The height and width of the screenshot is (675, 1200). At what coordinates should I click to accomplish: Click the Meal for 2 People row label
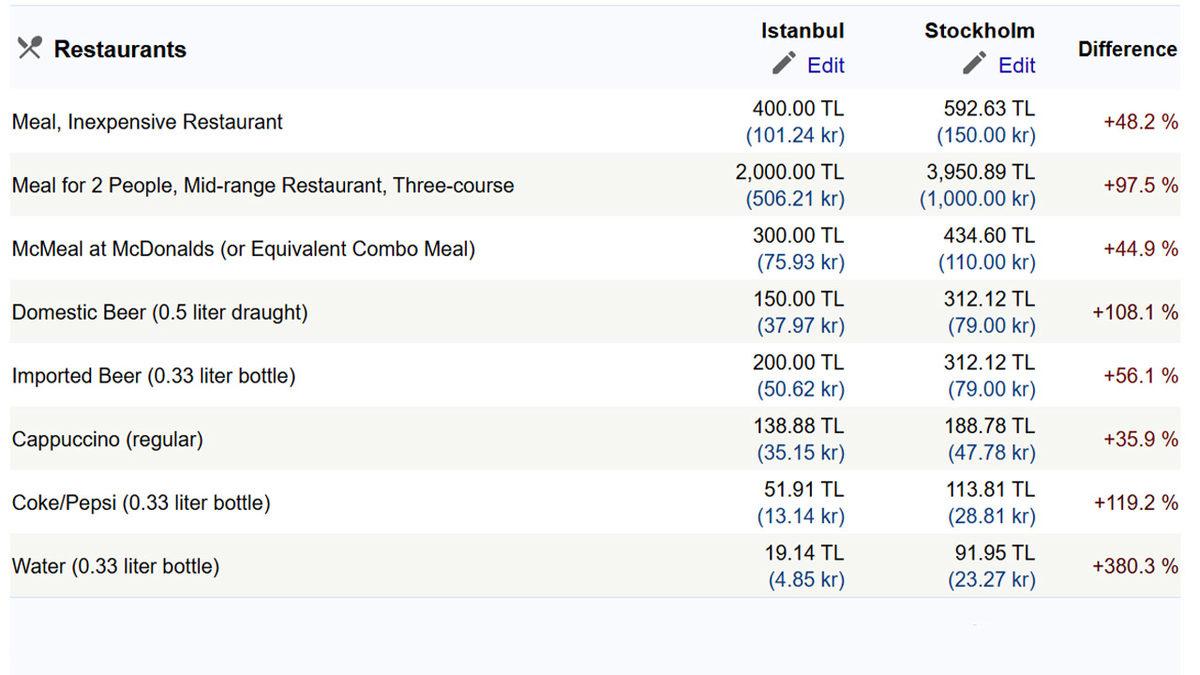(263, 185)
